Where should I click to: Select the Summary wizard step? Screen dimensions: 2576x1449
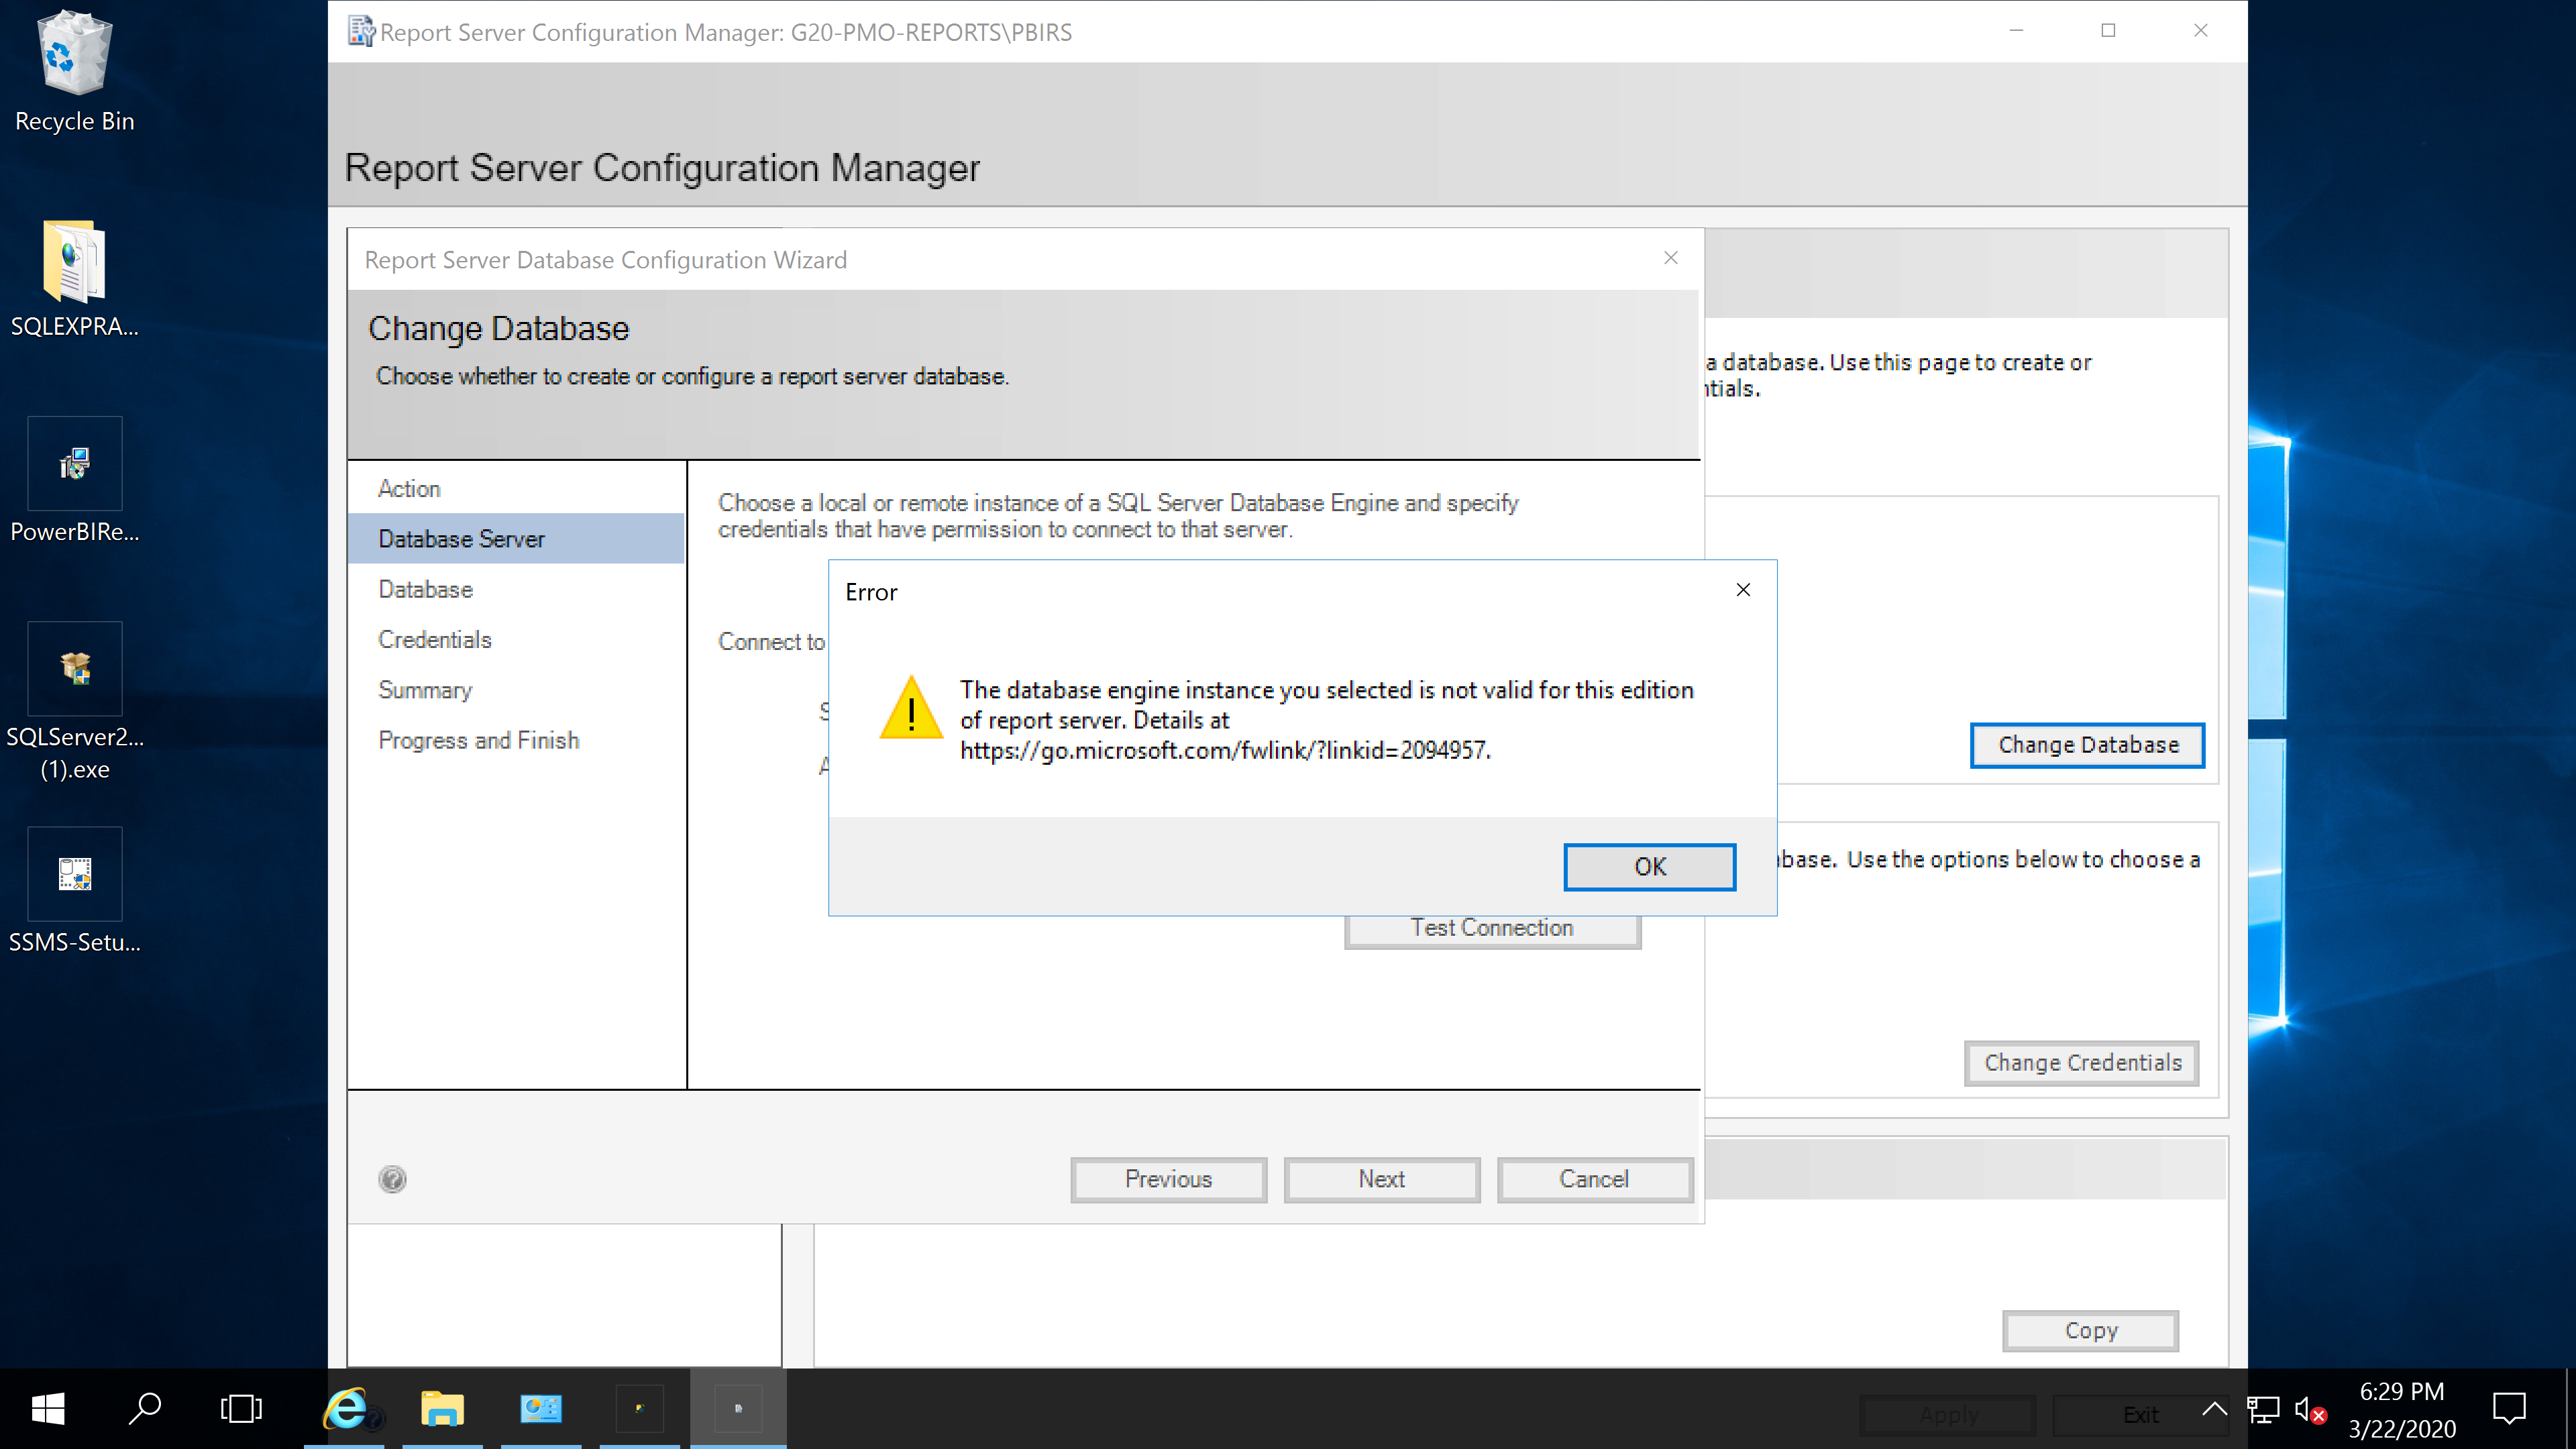point(425,690)
